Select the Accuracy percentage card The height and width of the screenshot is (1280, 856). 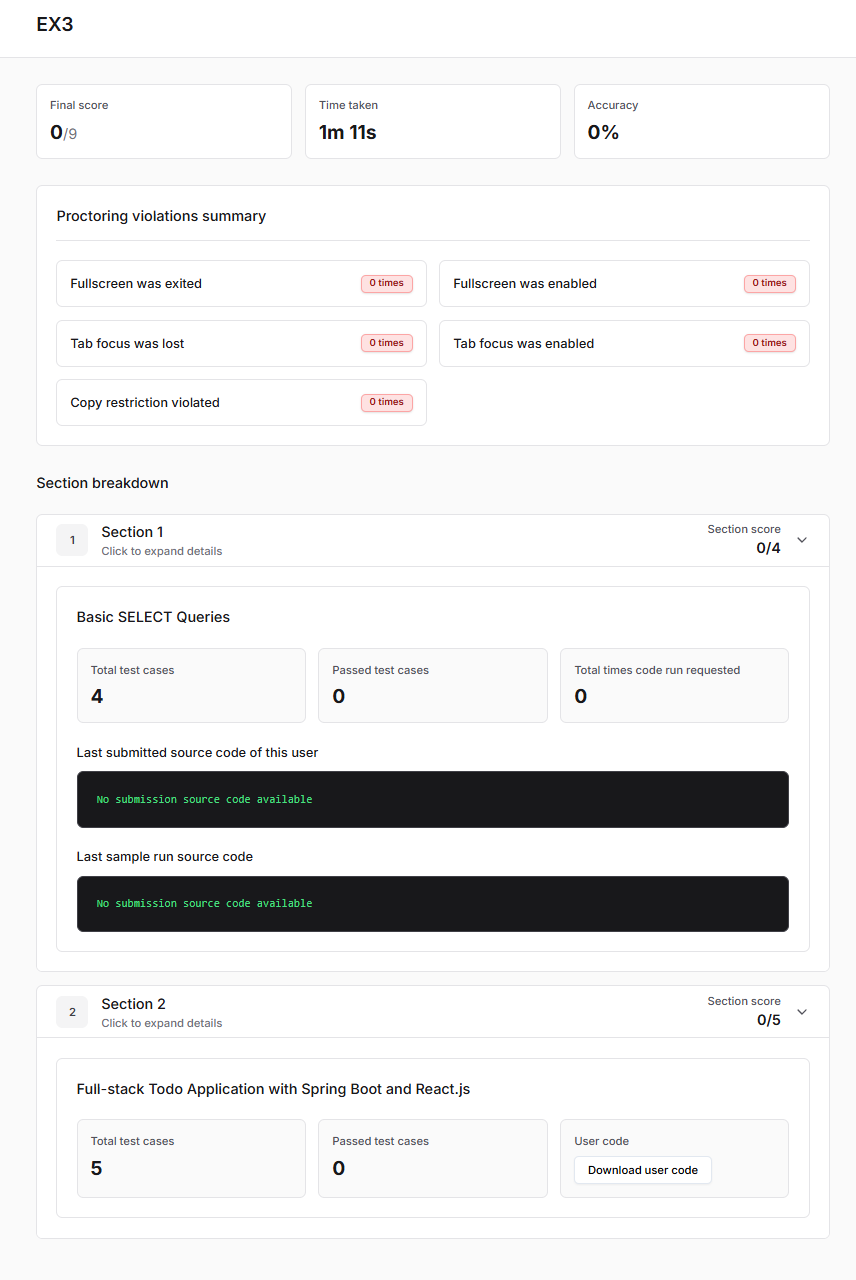click(701, 121)
